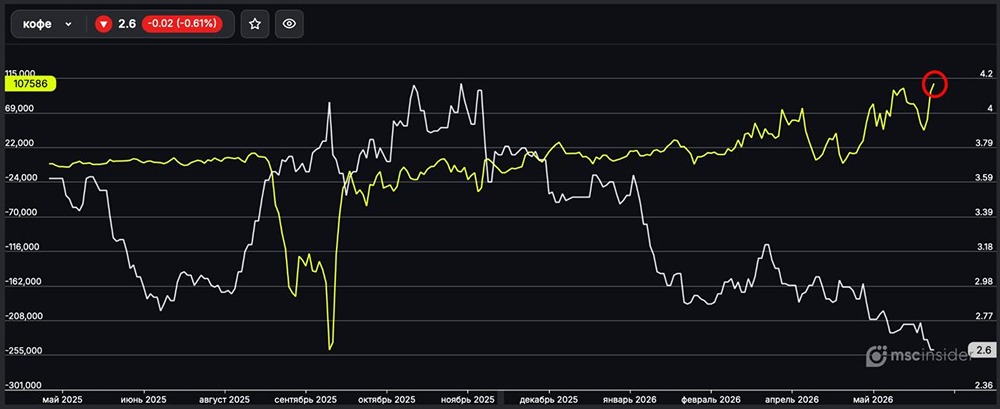The image size is (1000, 409).
Task: Click the yellow 107586 value label
Action: coord(30,83)
